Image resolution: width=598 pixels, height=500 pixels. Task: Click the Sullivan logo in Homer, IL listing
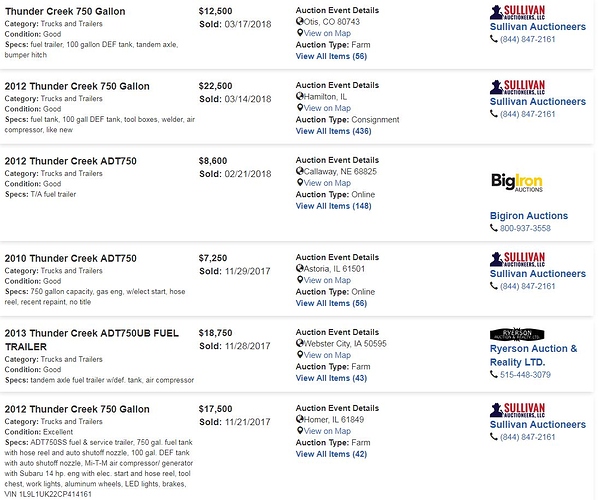[x=517, y=410]
